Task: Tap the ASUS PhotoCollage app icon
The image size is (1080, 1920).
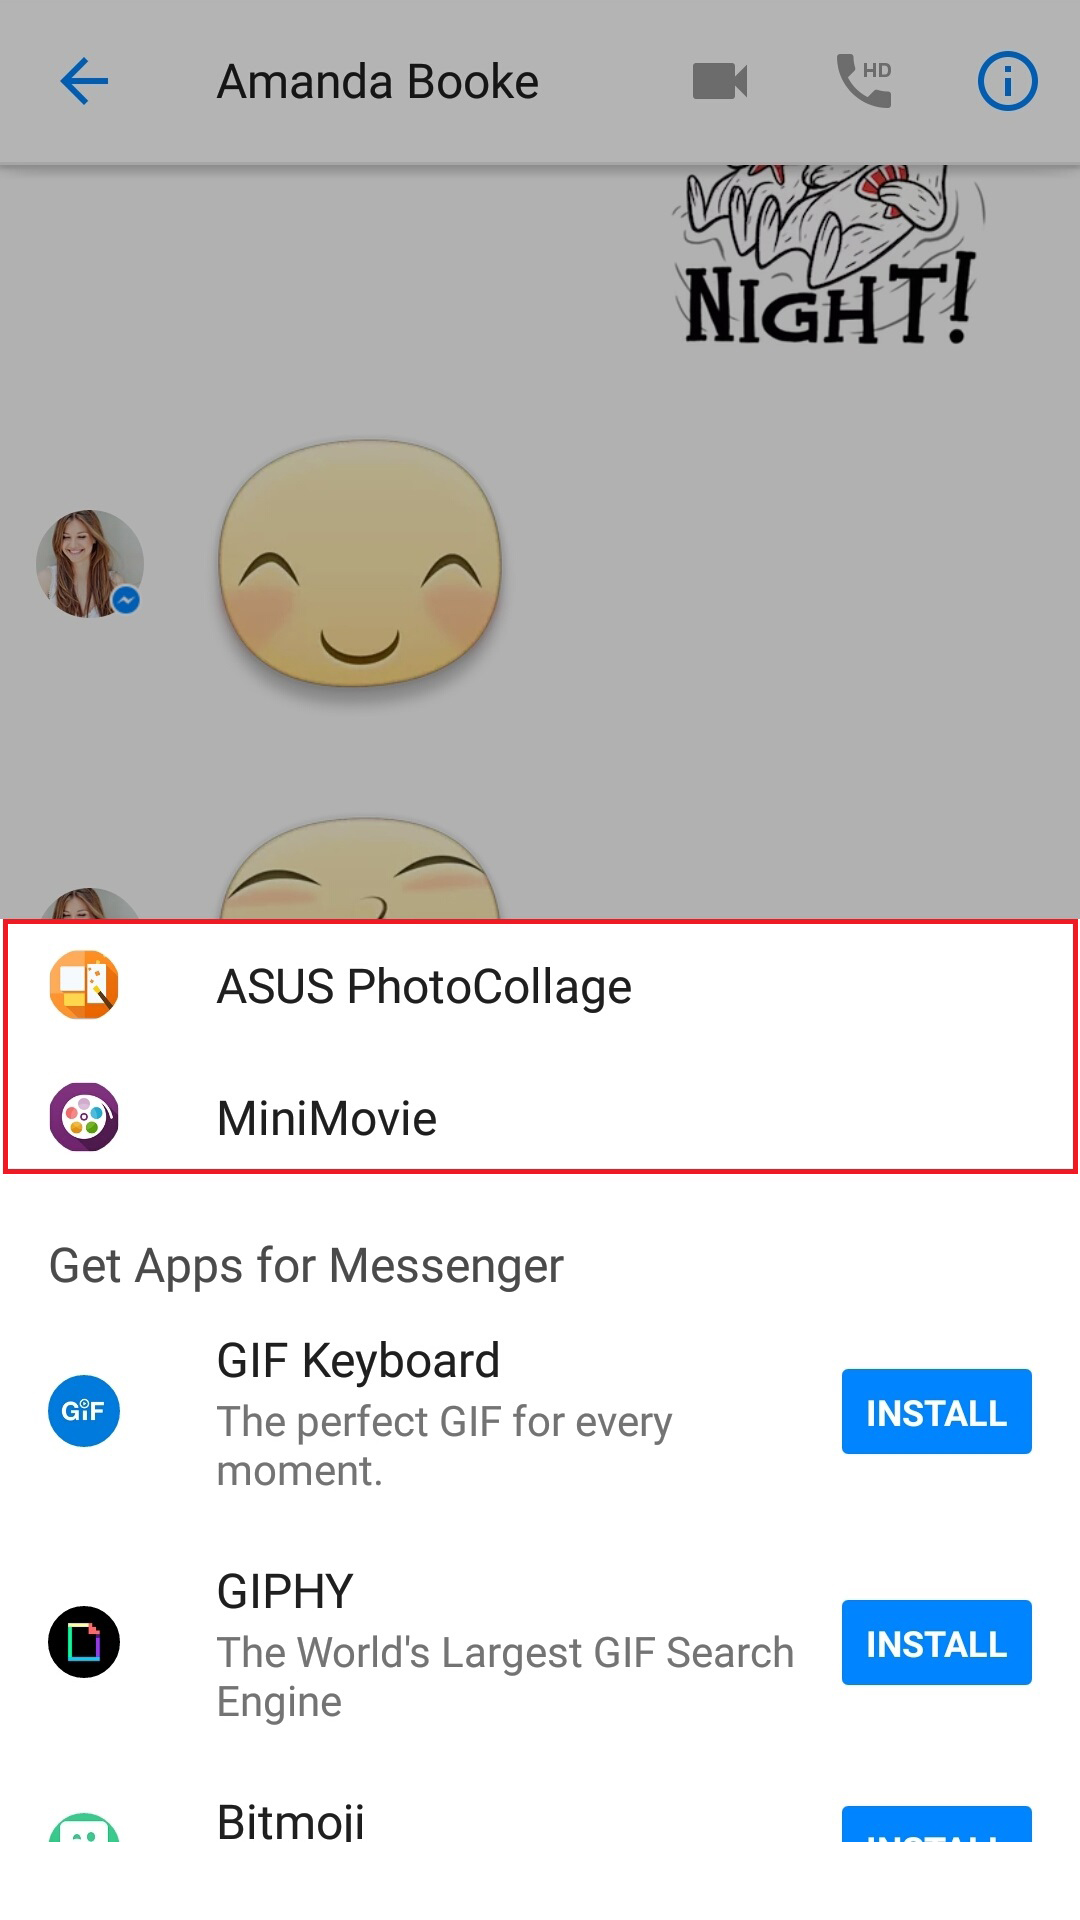Action: click(84, 985)
